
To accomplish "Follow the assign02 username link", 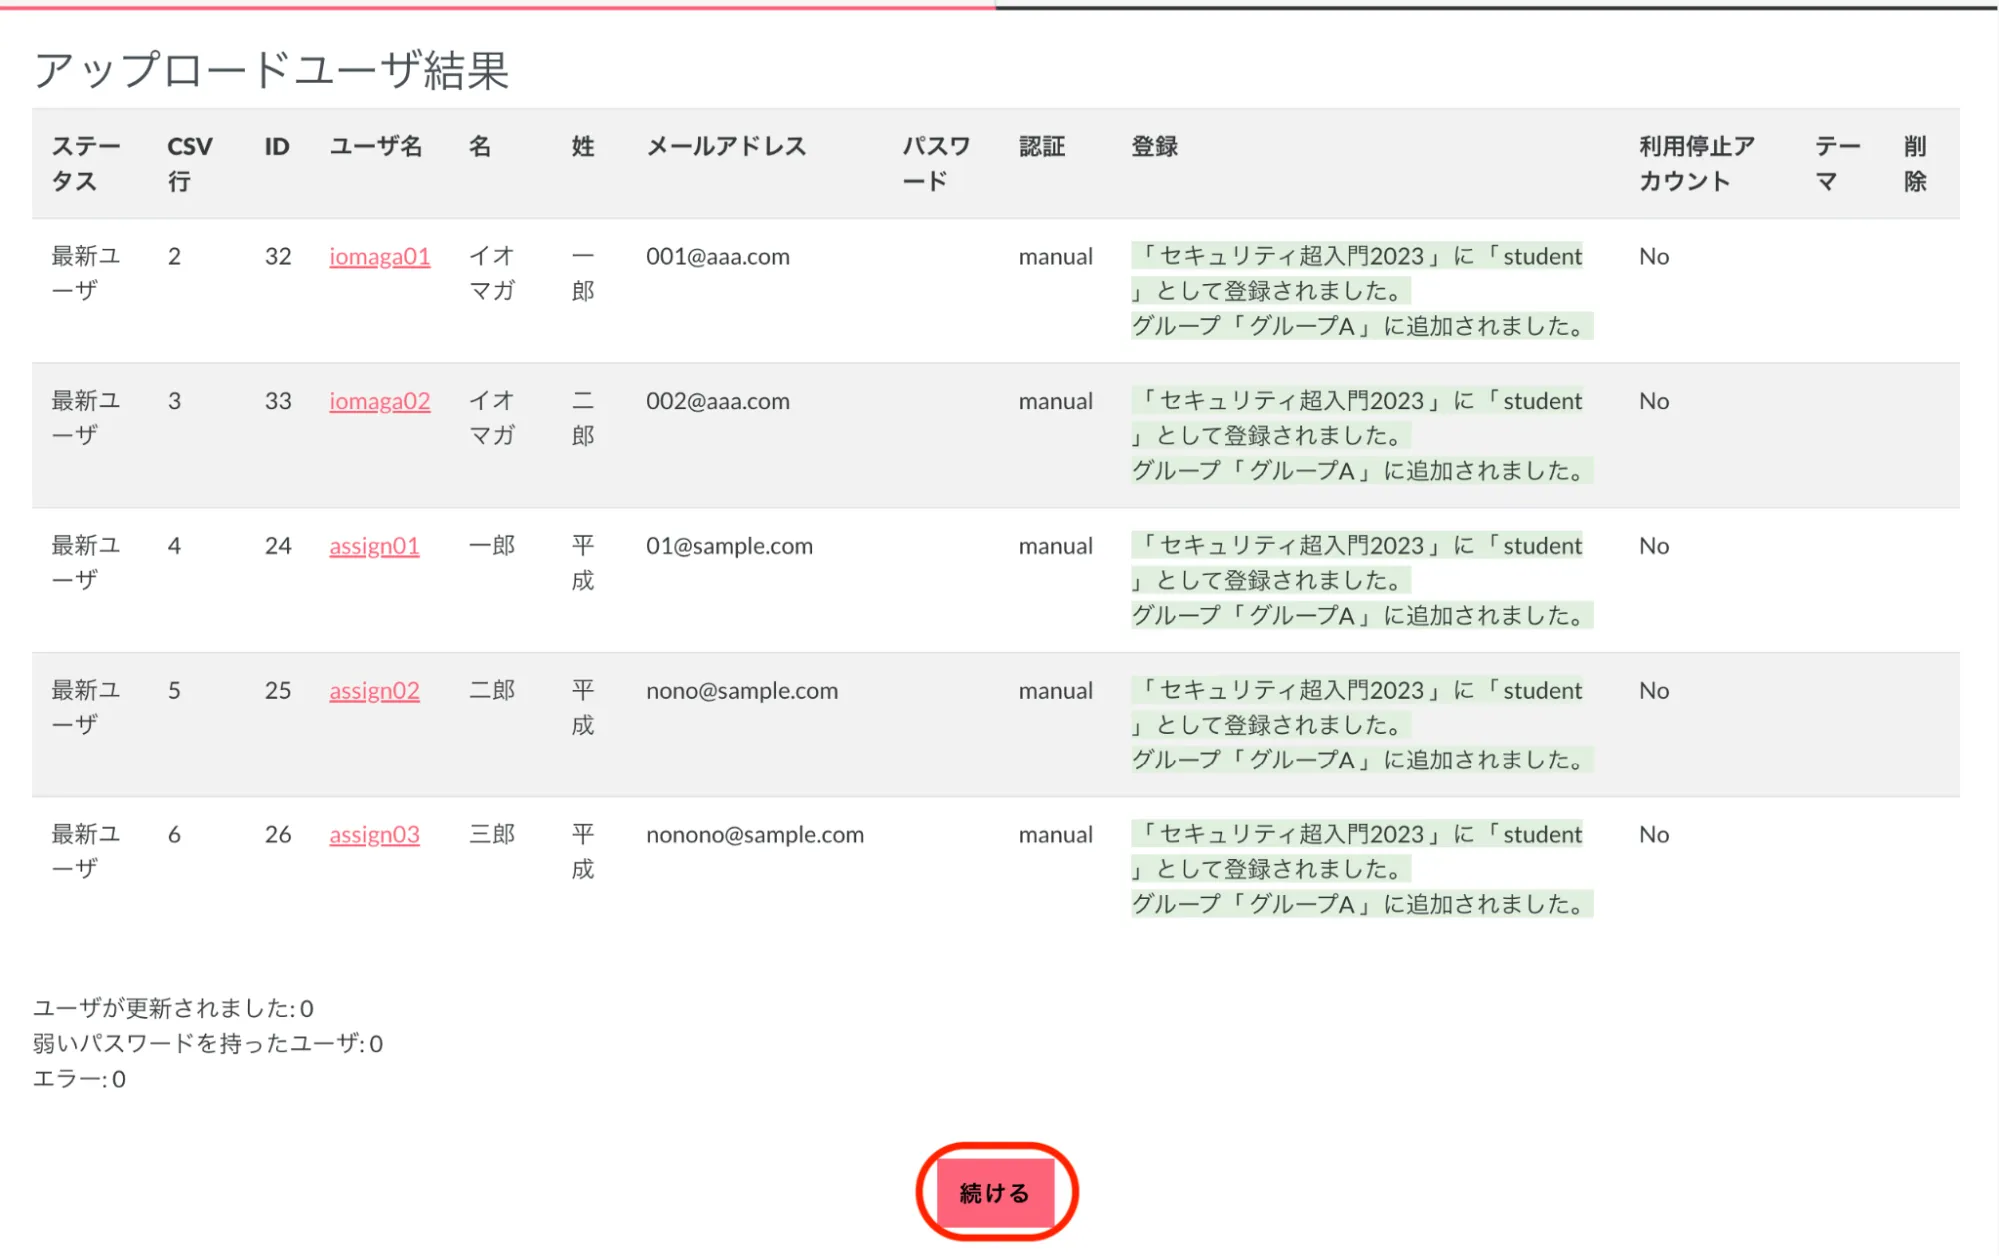I will pyautogui.click(x=374, y=691).
